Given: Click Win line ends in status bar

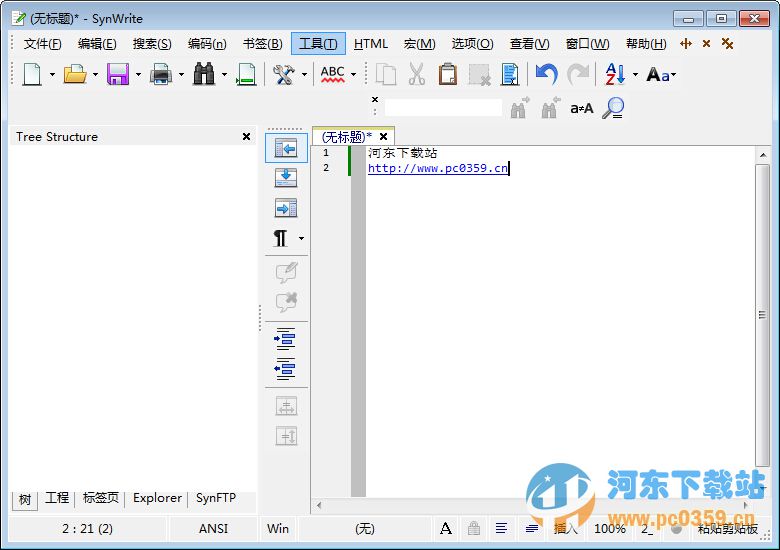Looking at the screenshot, I should [278, 529].
